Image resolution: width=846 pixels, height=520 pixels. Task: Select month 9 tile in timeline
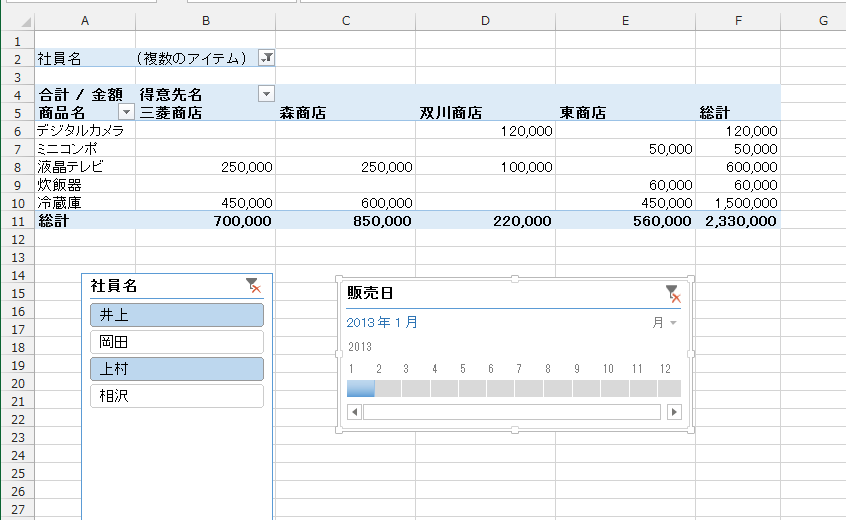[x=586, y=388]
